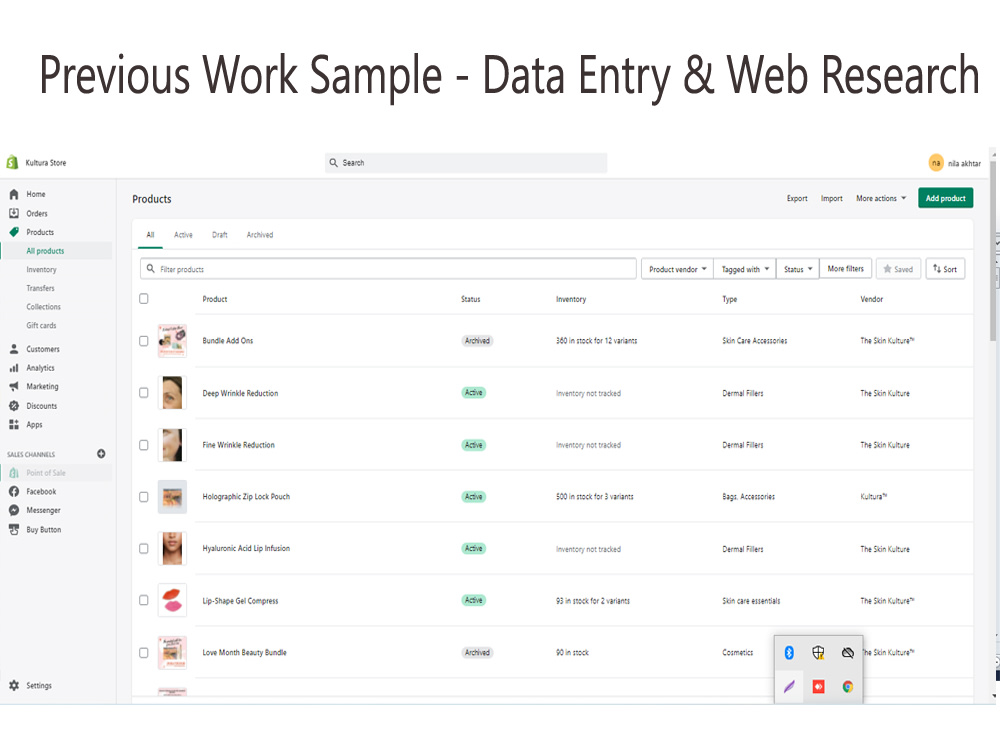1000x750 pixels.
Task: Click the More filters button
Action: (x=846, y=269)
